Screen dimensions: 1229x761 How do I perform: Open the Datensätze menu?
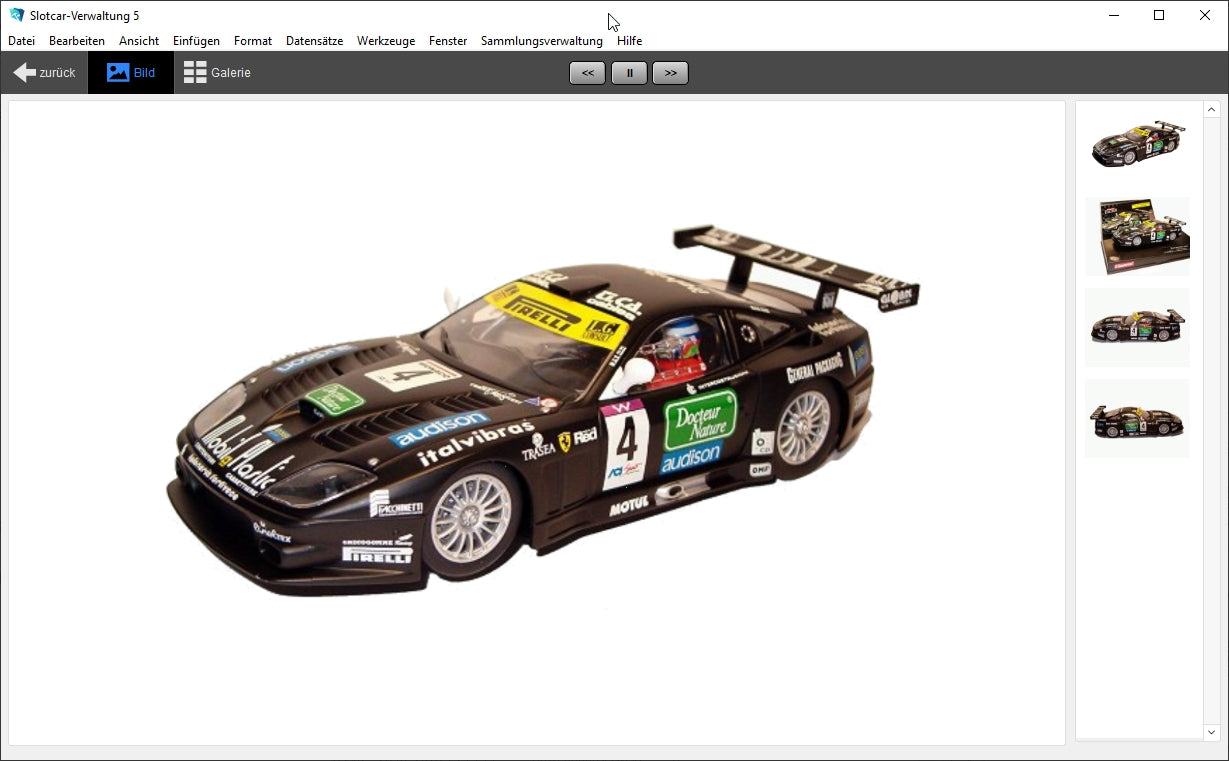point(314,40)
